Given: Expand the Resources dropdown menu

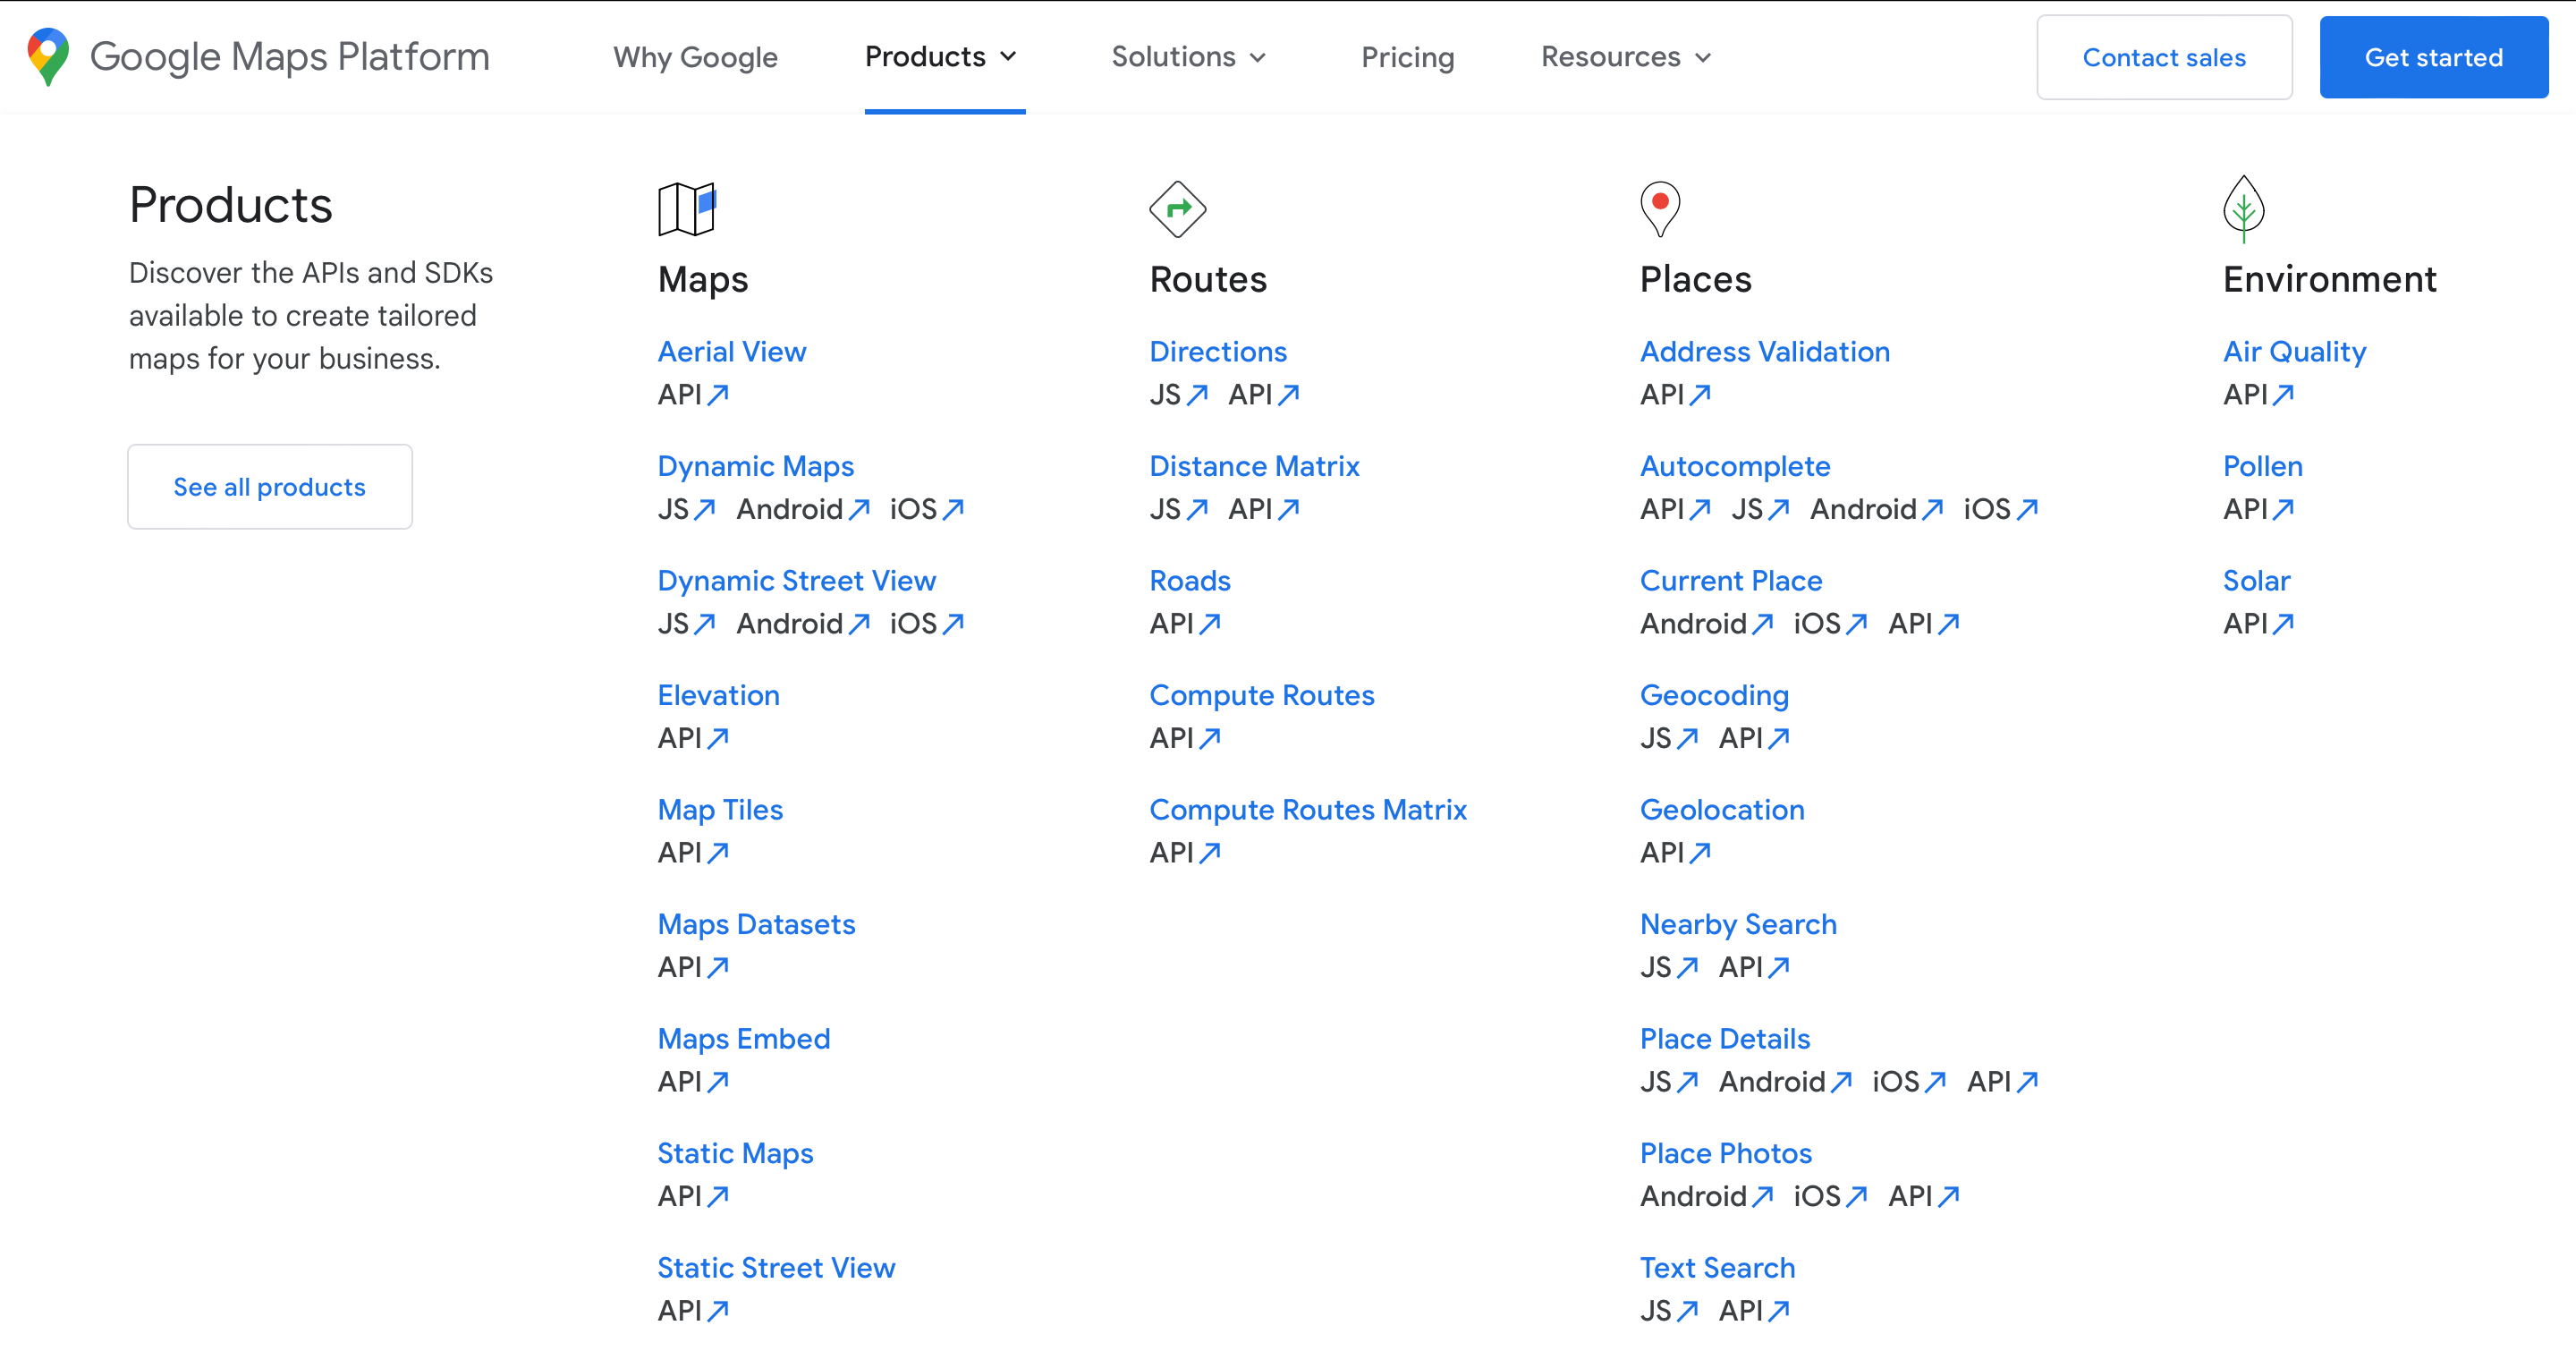Looking at the screenshot, I should tap(1626, 57).
